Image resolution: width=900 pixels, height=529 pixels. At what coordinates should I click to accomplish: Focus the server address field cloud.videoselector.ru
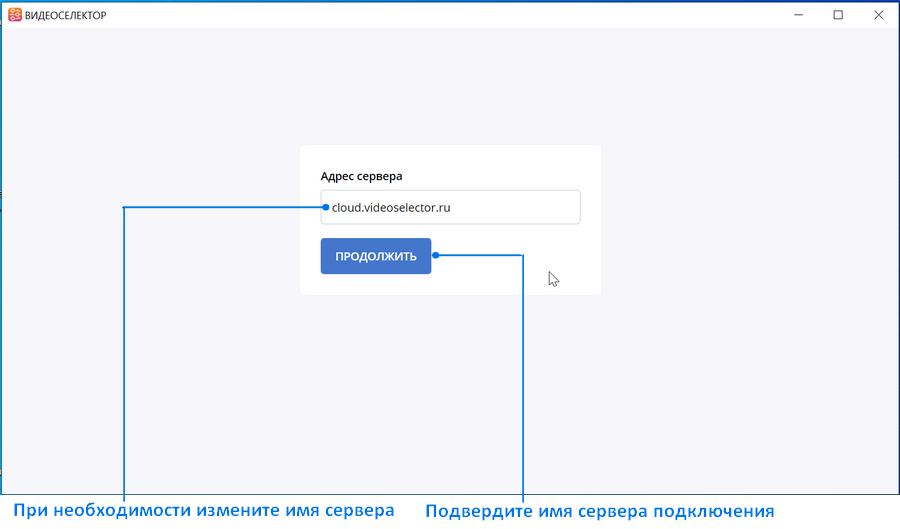450,207
